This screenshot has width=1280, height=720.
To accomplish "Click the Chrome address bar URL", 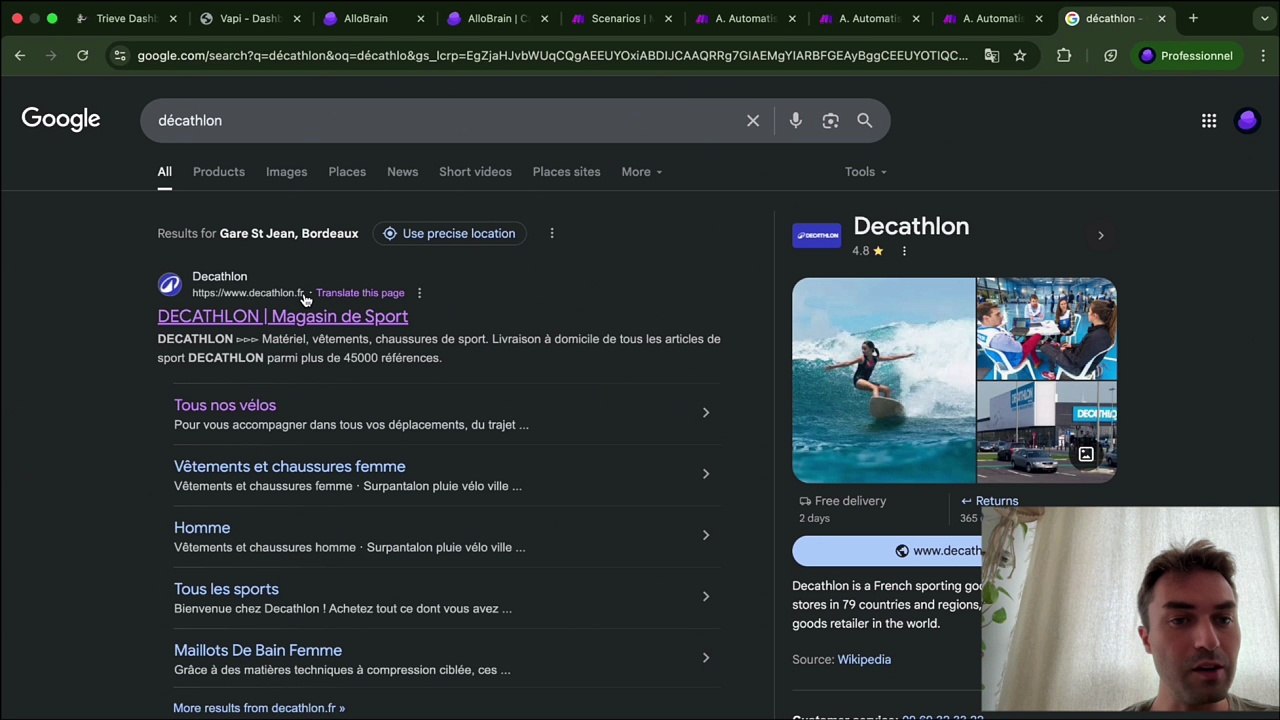I will pyautogui.click(x=553, y=56).
